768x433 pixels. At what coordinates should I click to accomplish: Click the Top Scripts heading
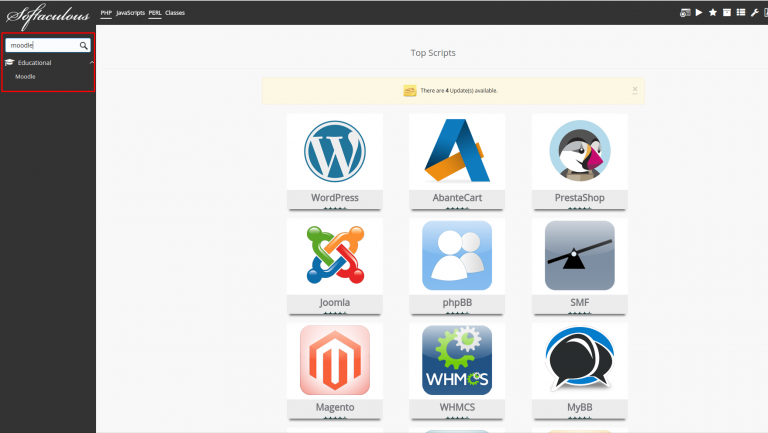click(433, 53)
